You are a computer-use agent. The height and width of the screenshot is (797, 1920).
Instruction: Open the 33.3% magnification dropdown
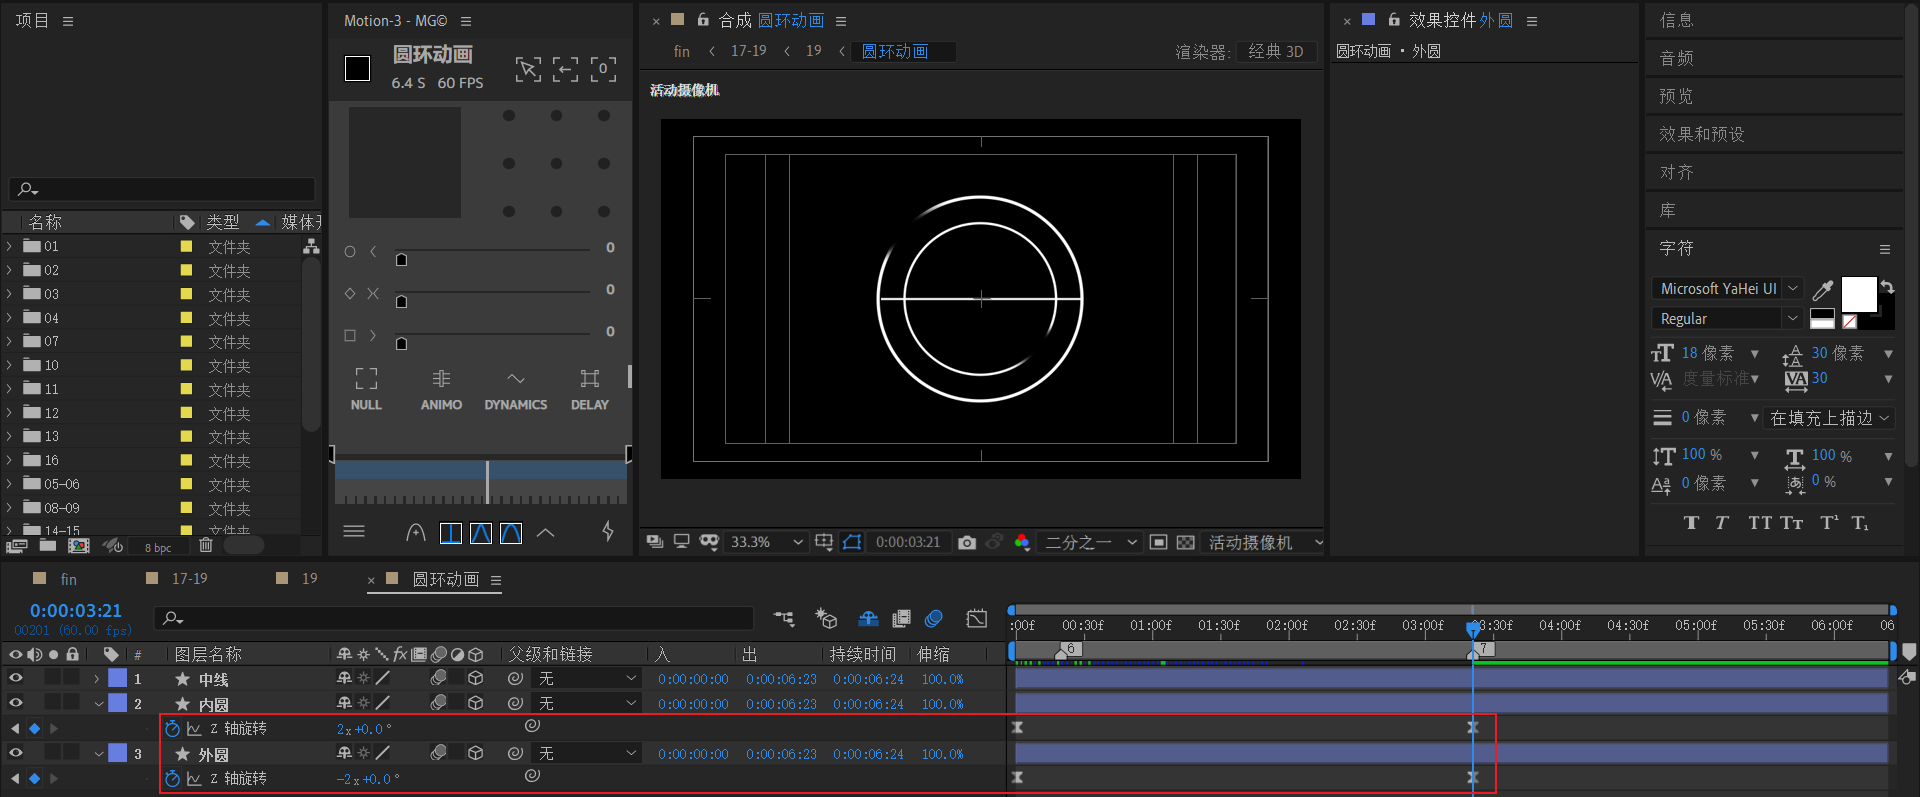pyautogui.click(x=766, y=542)
